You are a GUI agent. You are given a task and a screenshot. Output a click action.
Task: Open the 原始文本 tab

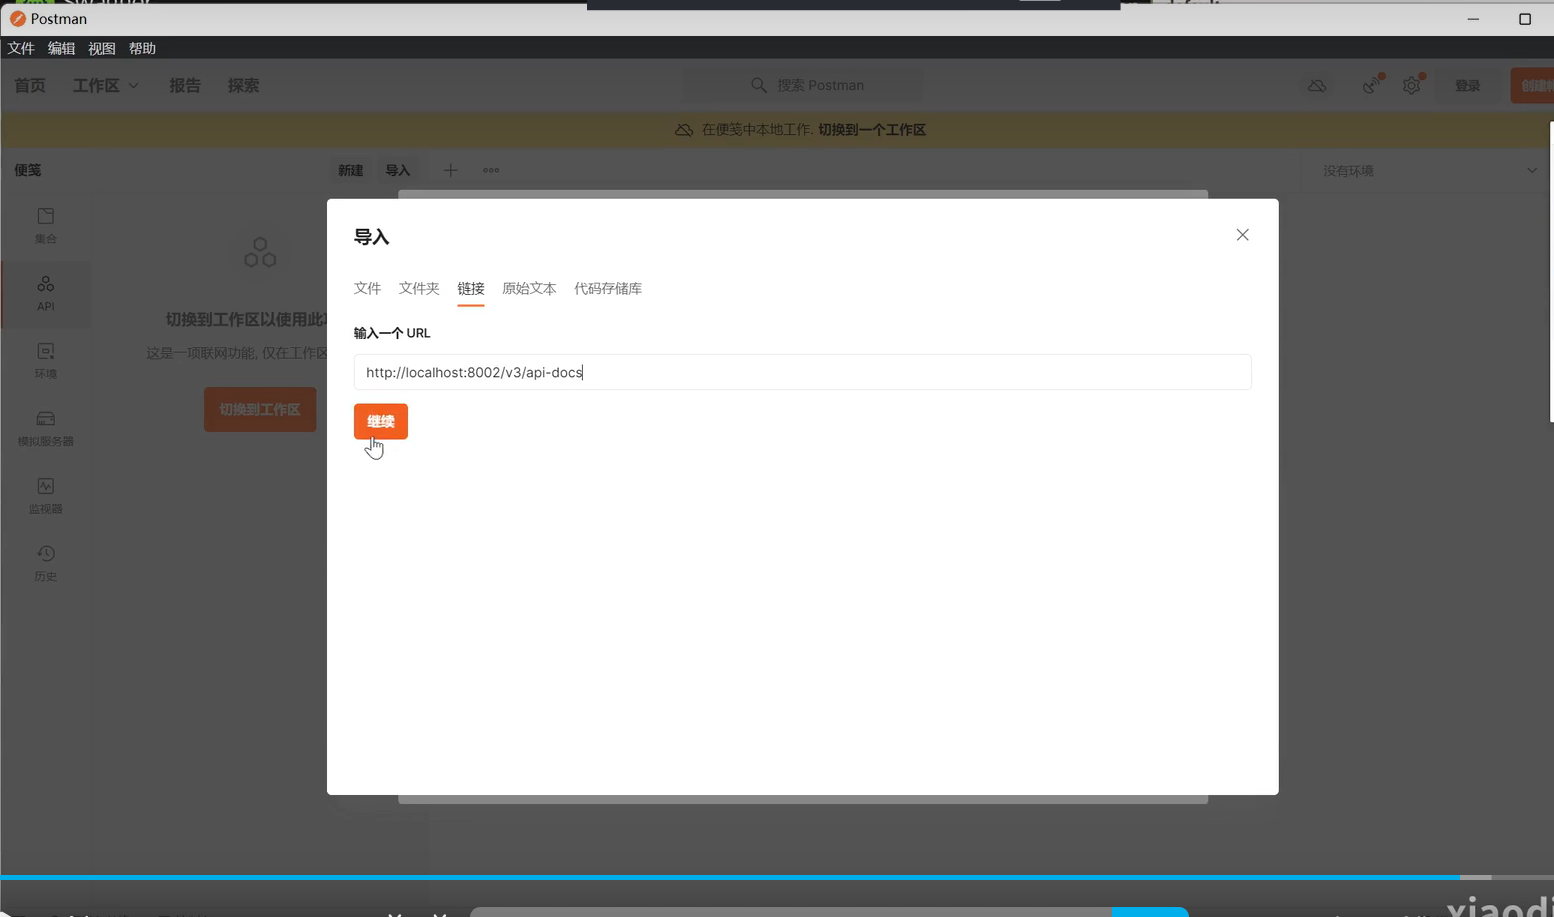(529, 288)
